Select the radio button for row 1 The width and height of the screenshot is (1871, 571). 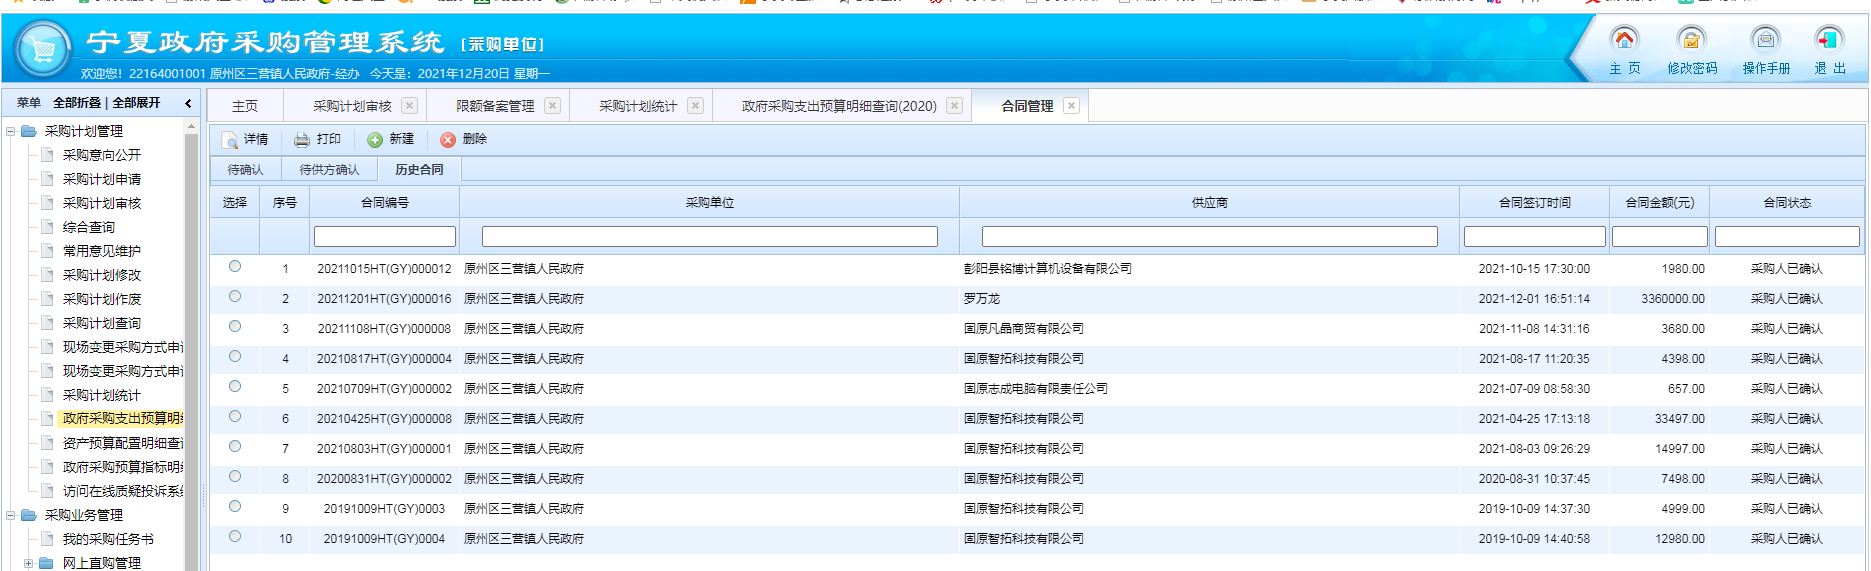[235, 266]
